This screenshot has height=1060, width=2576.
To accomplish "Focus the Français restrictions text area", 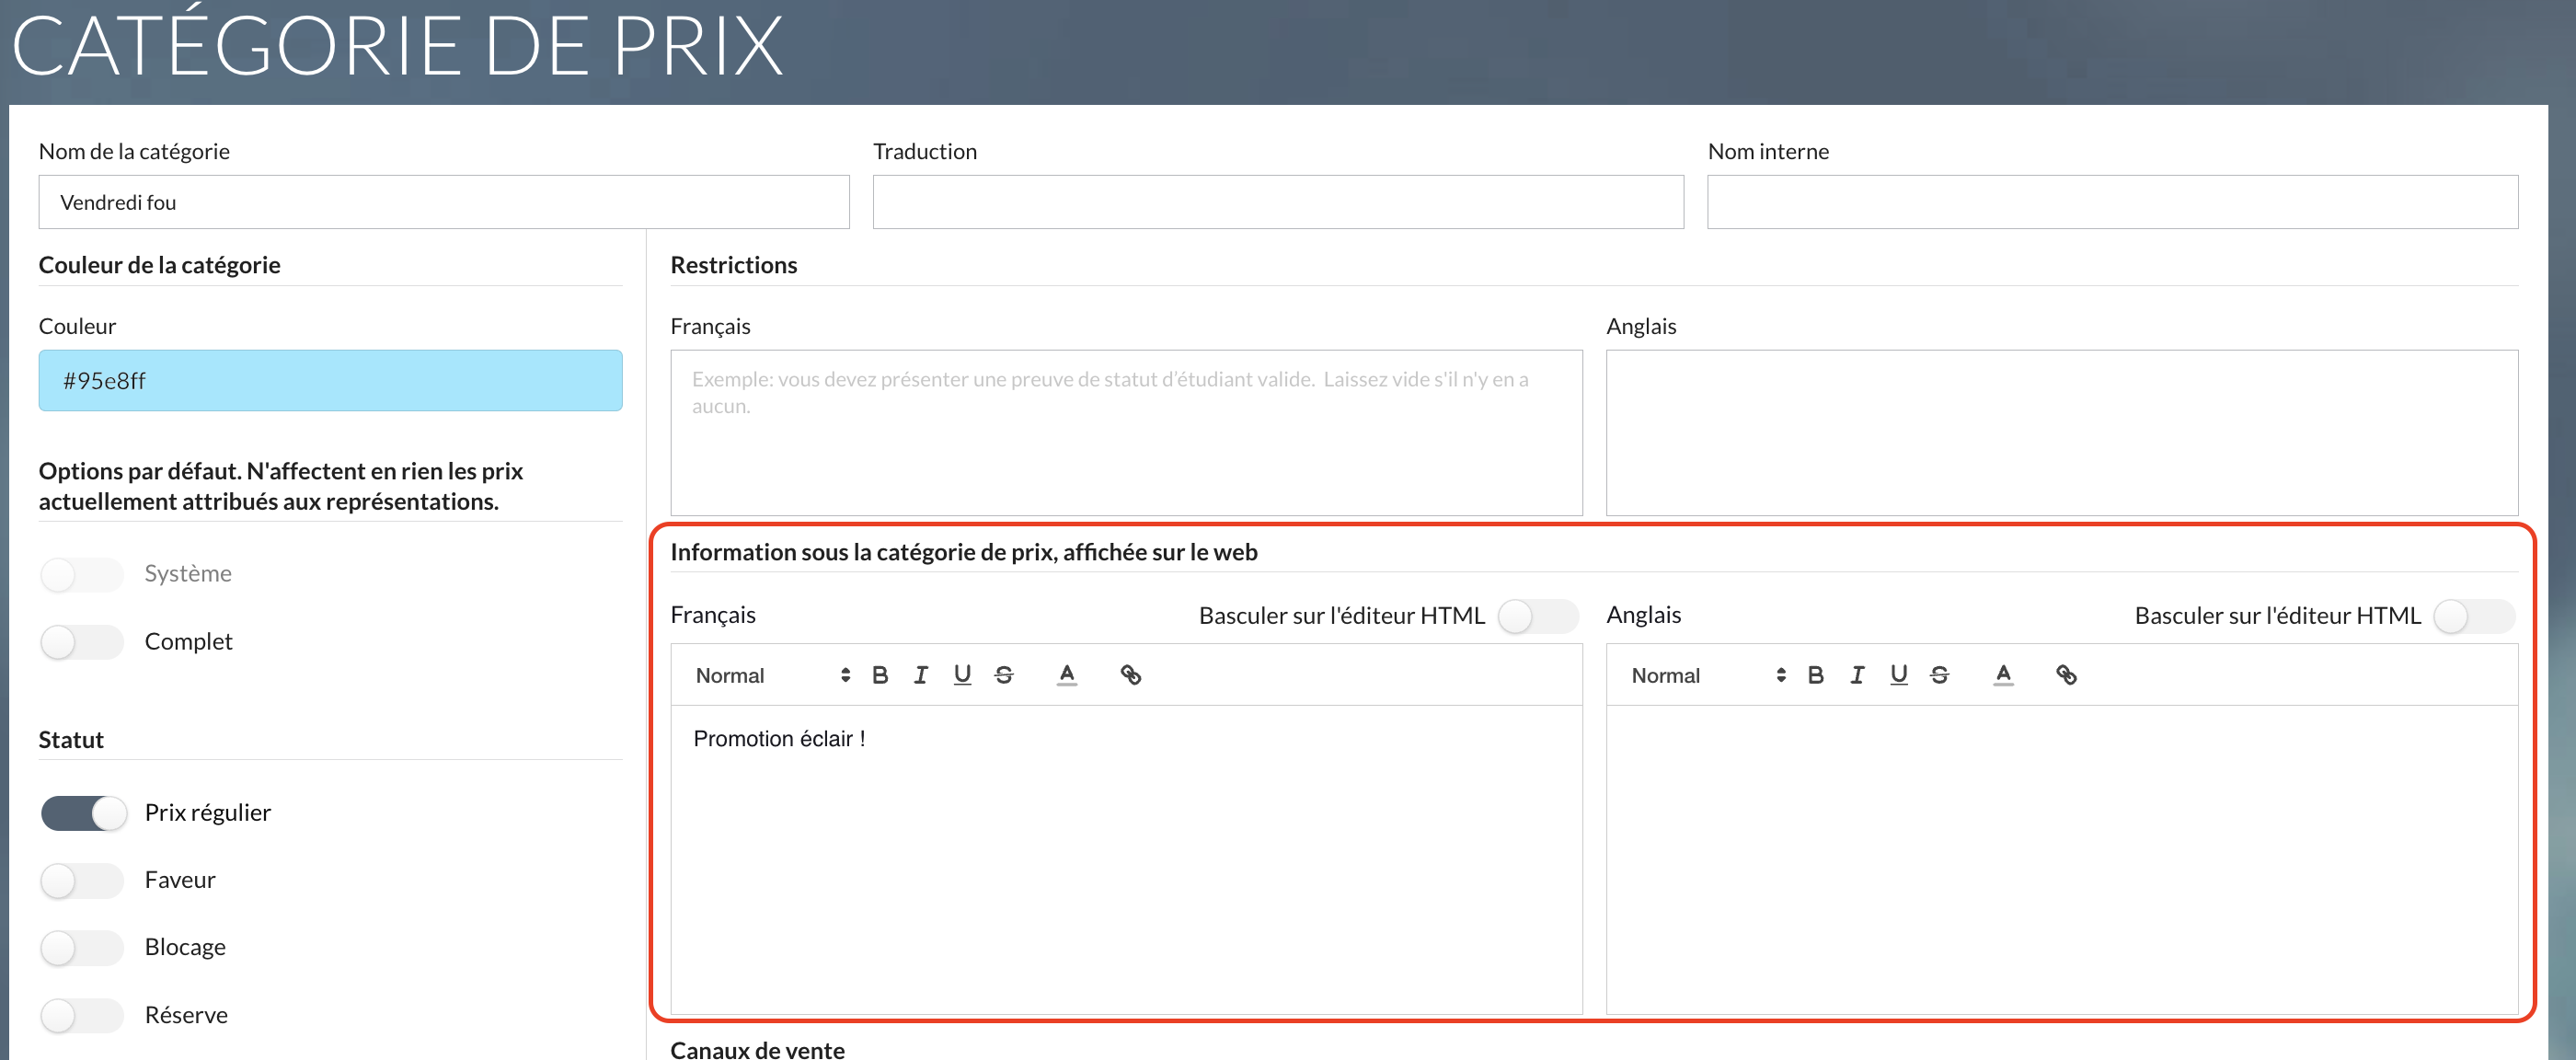I will pyautogui.click(x=1126, y=432).
